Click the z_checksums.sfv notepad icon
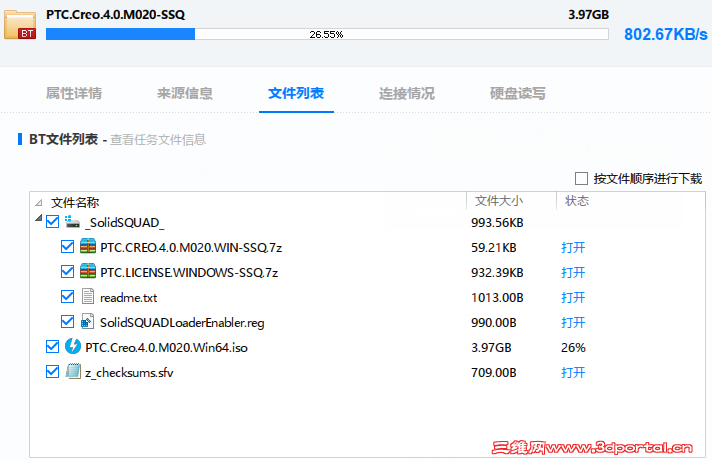 coord(73,372)
